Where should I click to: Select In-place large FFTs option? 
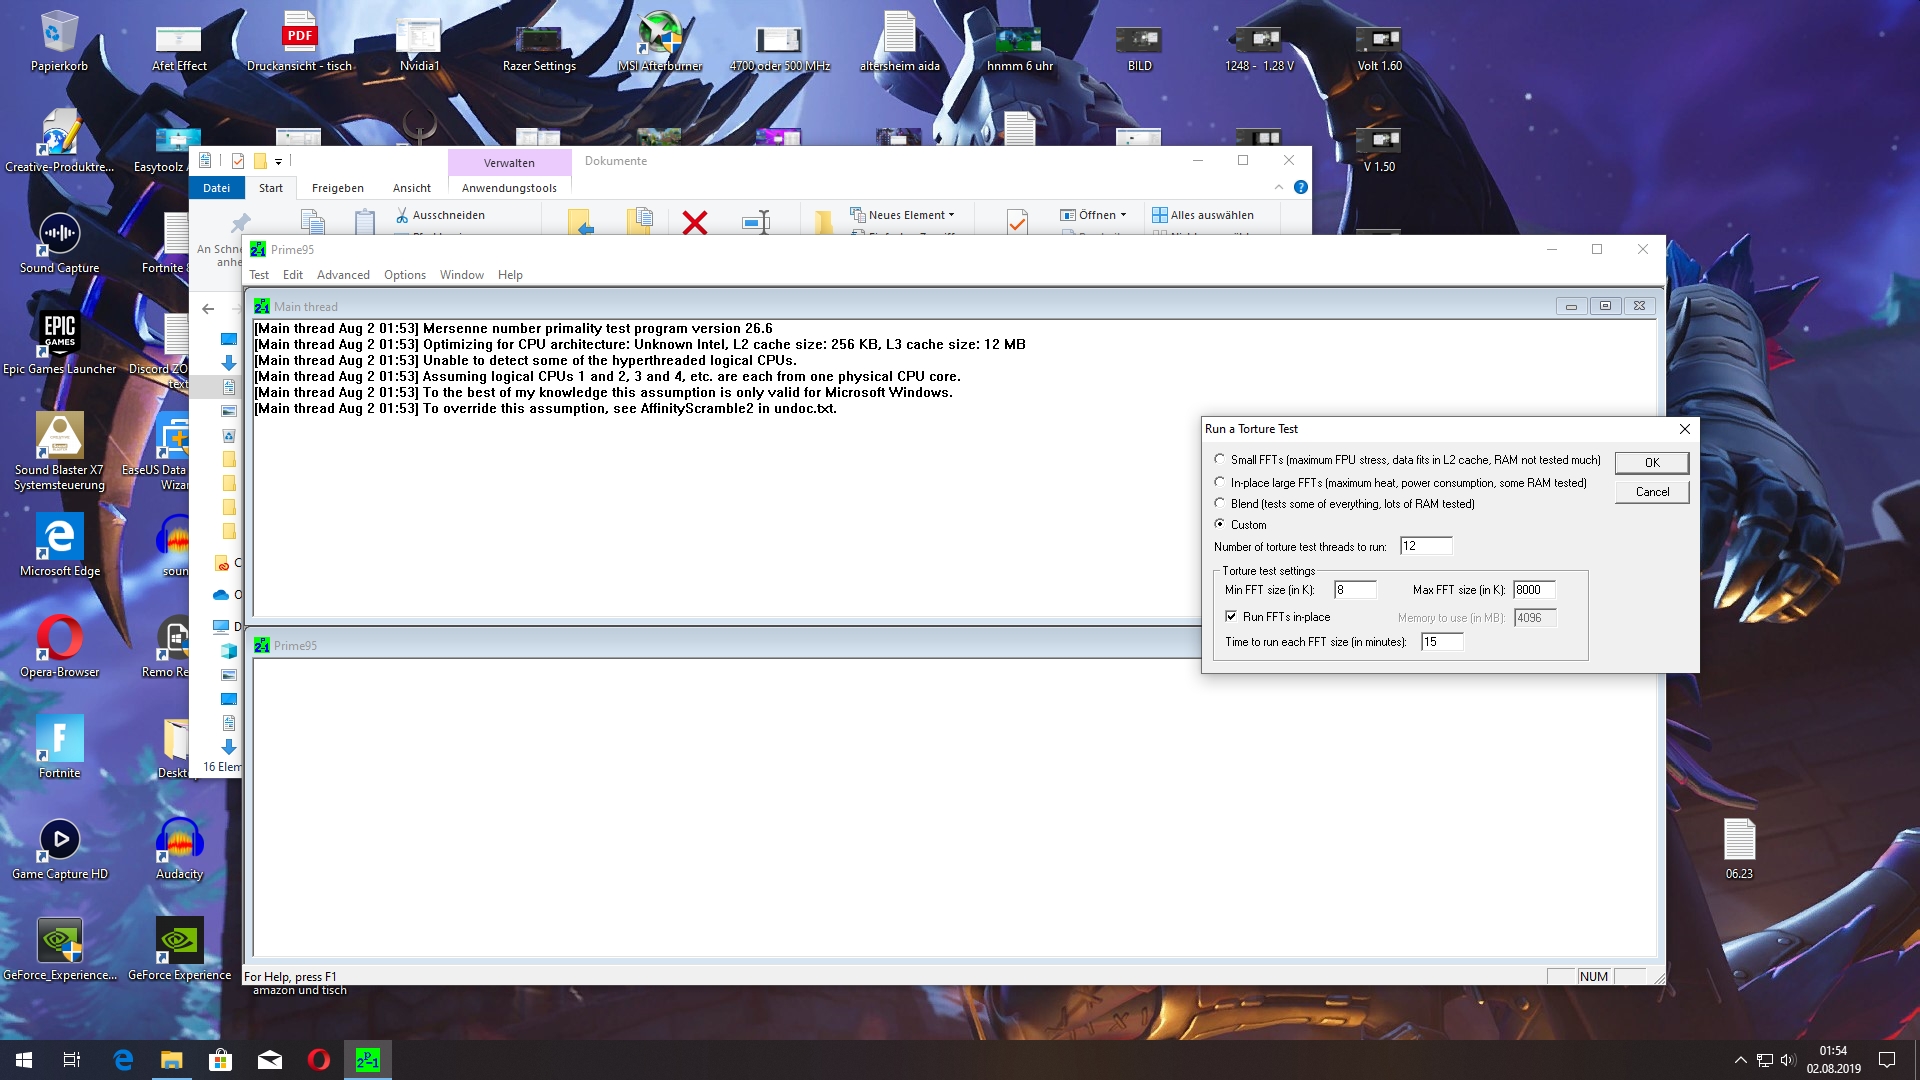(x=1219, y=482)
